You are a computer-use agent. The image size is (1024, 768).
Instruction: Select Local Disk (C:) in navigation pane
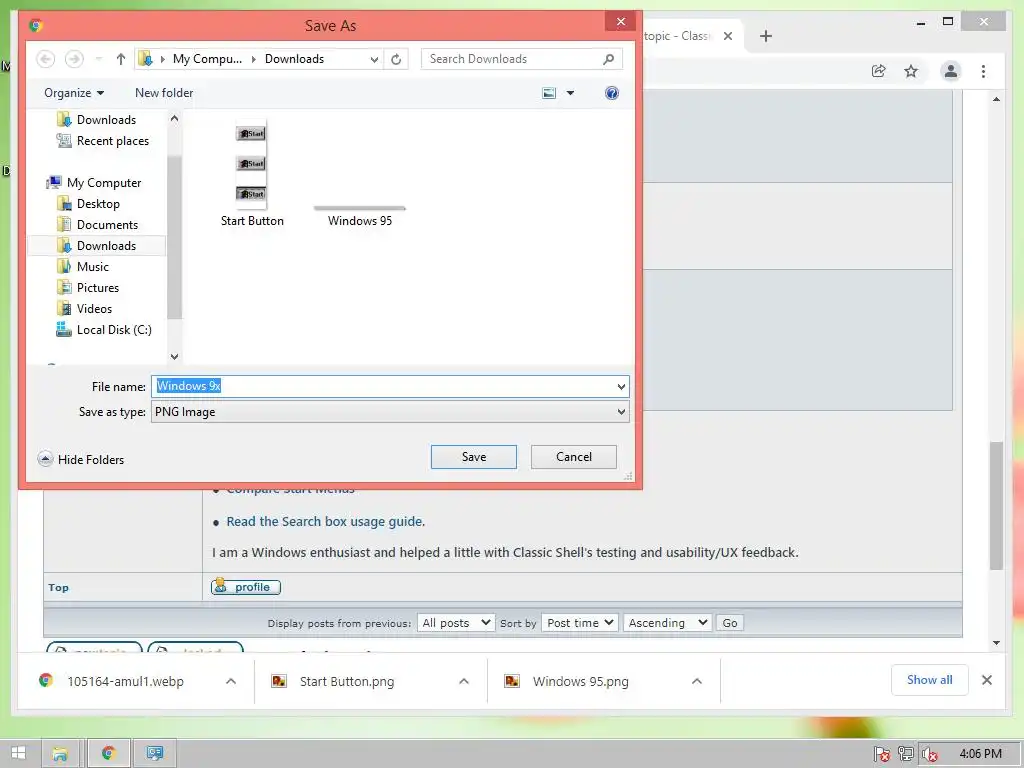(x=104, y=330)
